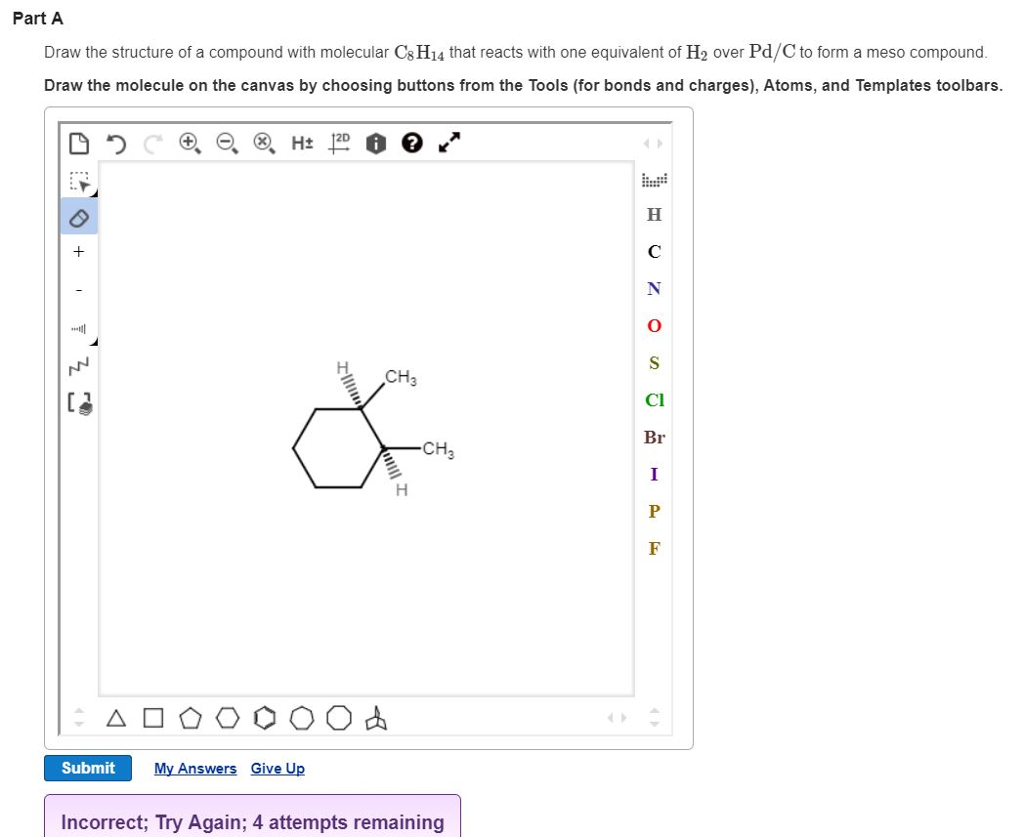Zoom in on the canvas
1024x837 pixels.
189,143
